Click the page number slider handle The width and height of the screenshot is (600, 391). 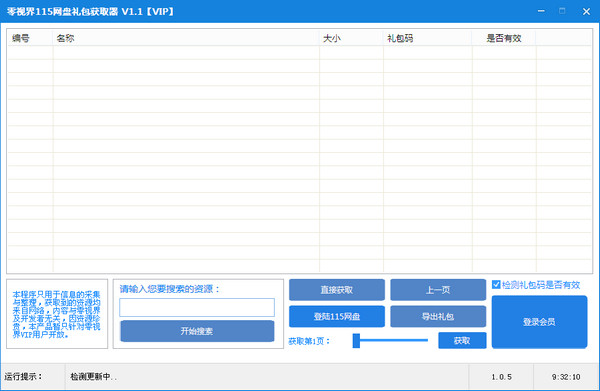pyautogui.click(x=356, y=340)
